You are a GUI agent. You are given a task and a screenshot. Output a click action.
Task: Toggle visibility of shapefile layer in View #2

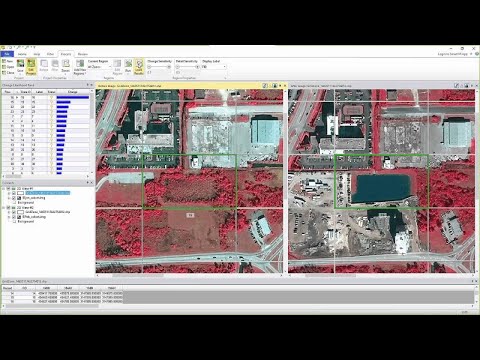click(x=14, y=212)
